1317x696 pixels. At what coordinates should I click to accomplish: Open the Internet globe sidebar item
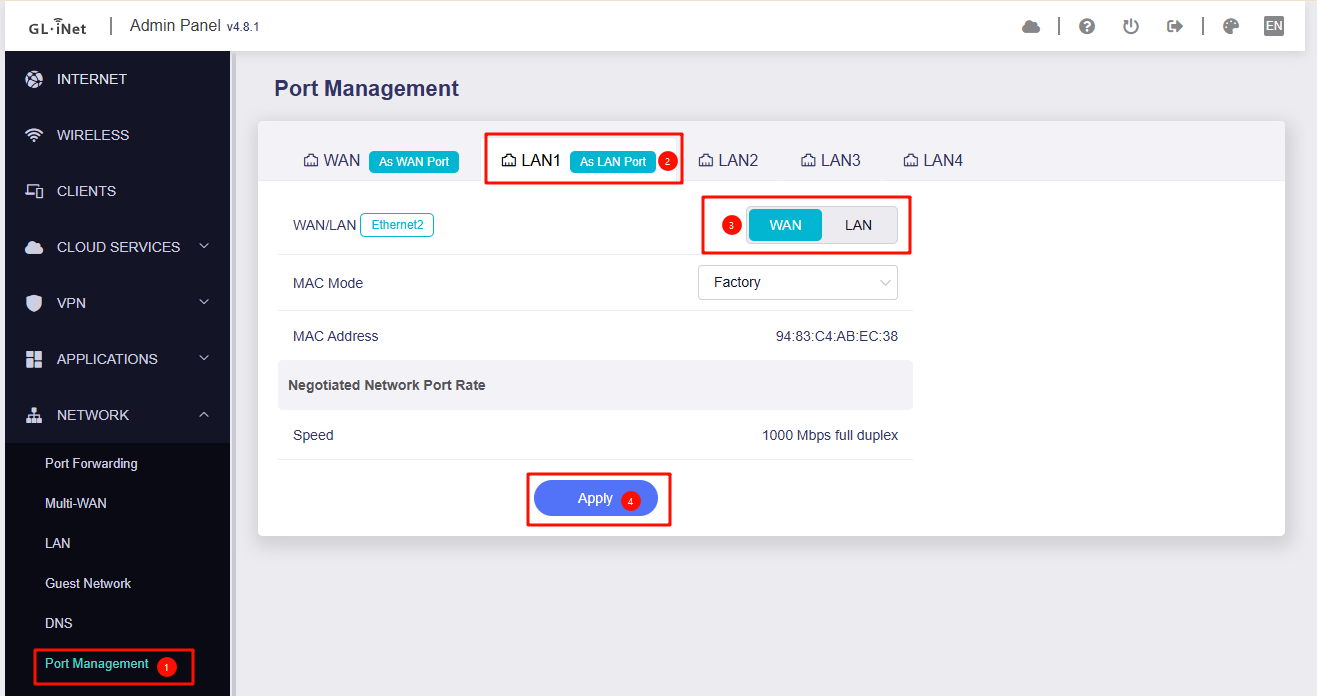point(91,79)
